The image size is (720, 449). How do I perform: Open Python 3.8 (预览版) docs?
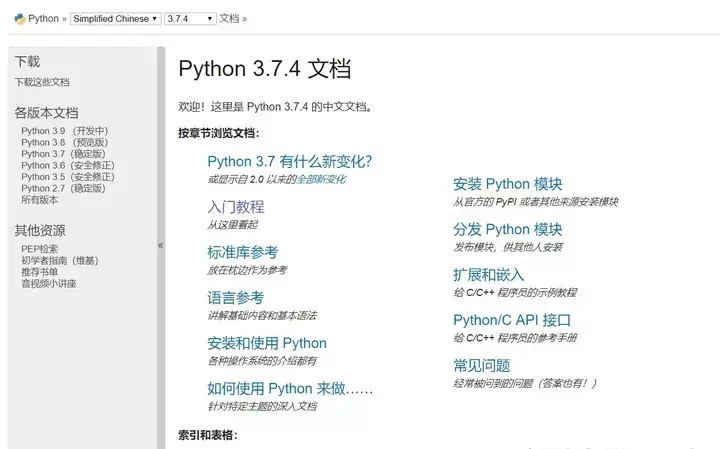pos(64,142)
